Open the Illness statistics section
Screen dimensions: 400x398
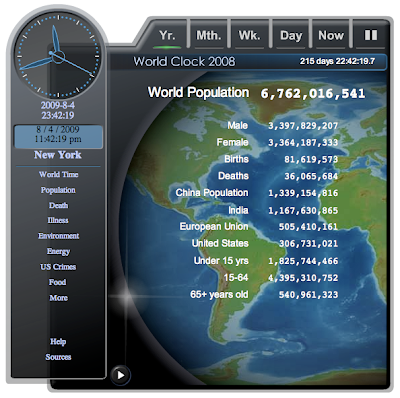58,220
